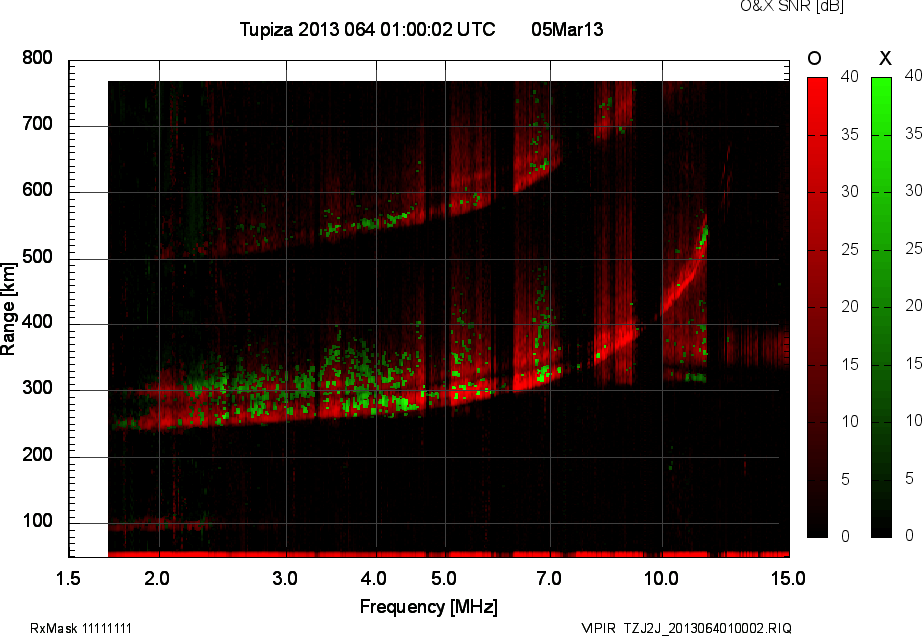Click the 'O&X SNR [dB]' colorbar caption
This screenshot has height=636, width=922.
pyautogui.click(x=791, y=6)
